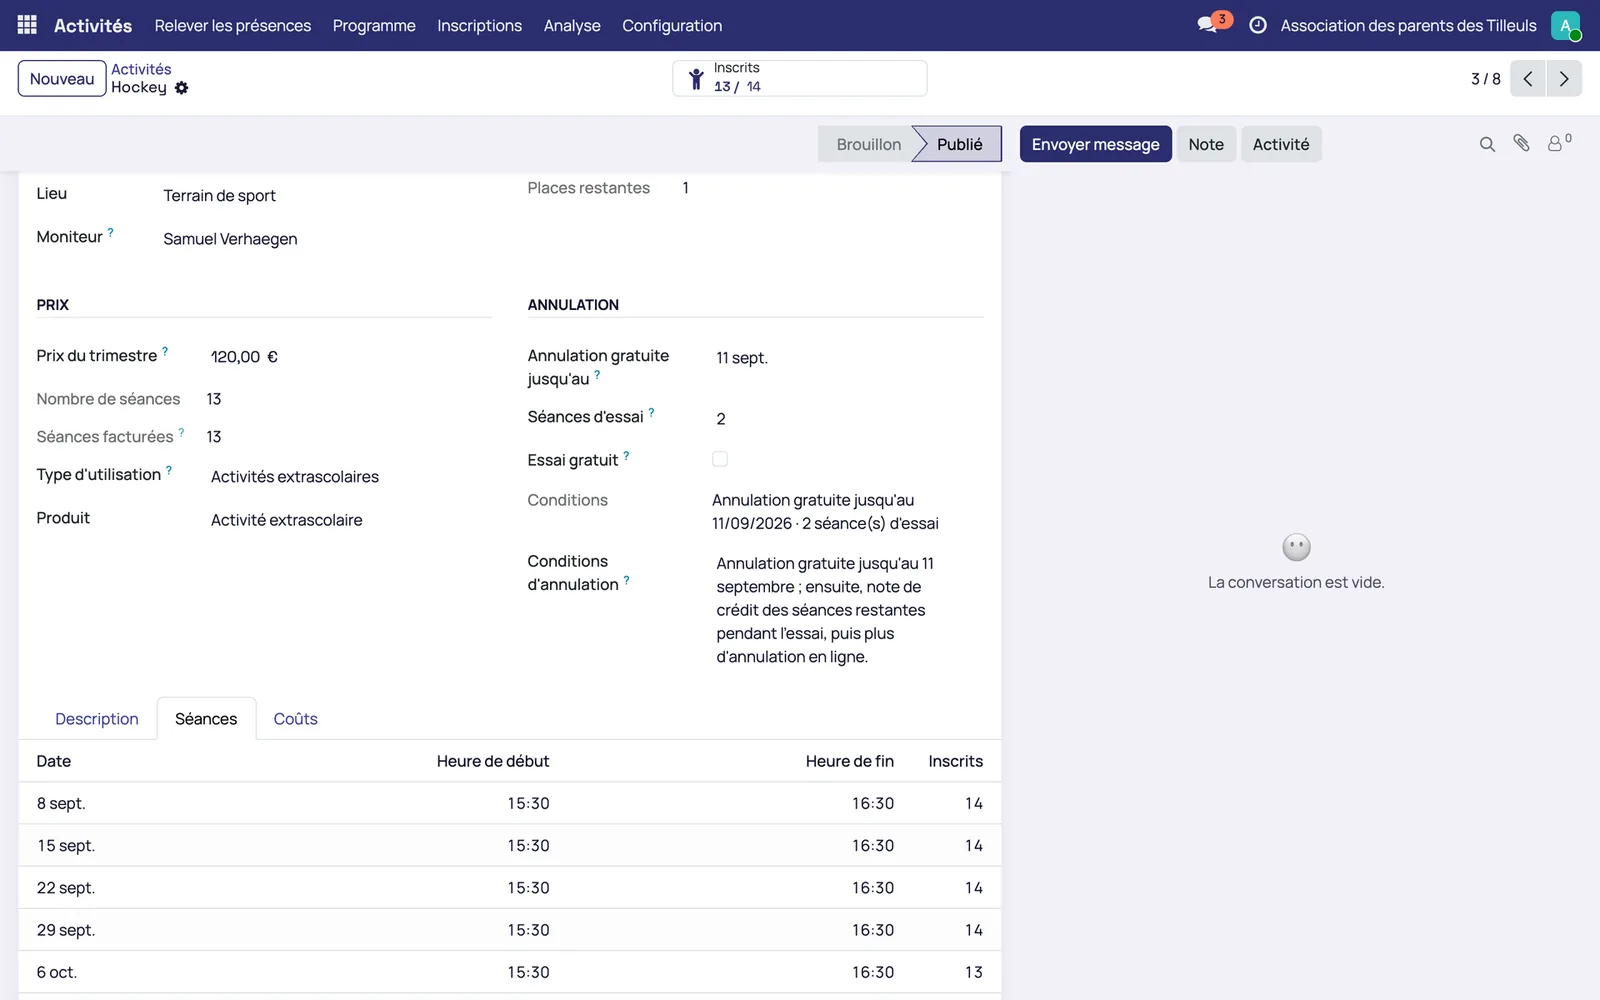Open the discuss messages icon with badge
Viewport: 1600px width, 1000px height.
(x=1213, y=24)
